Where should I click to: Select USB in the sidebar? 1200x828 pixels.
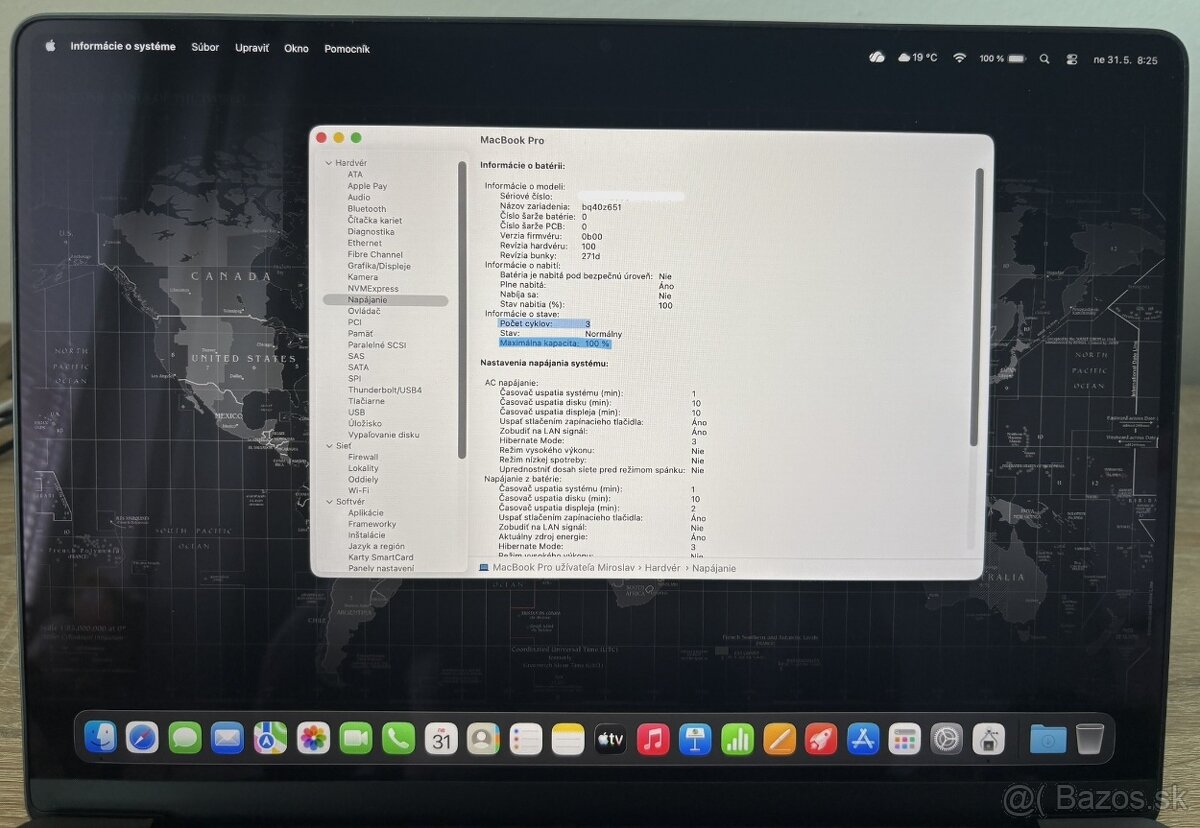pyautogui.click(x=356, y=412)
